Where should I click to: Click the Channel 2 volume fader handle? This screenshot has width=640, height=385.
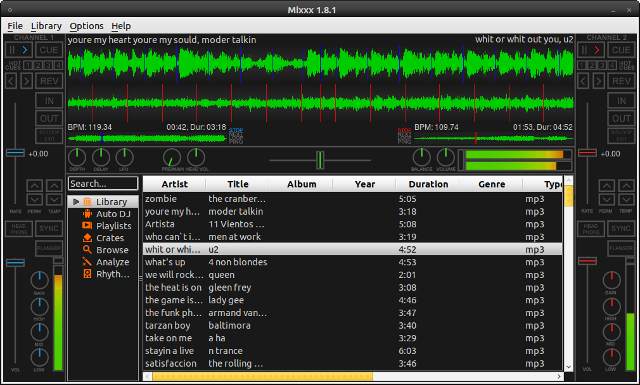pyautogui.click(x=587, y=261)
